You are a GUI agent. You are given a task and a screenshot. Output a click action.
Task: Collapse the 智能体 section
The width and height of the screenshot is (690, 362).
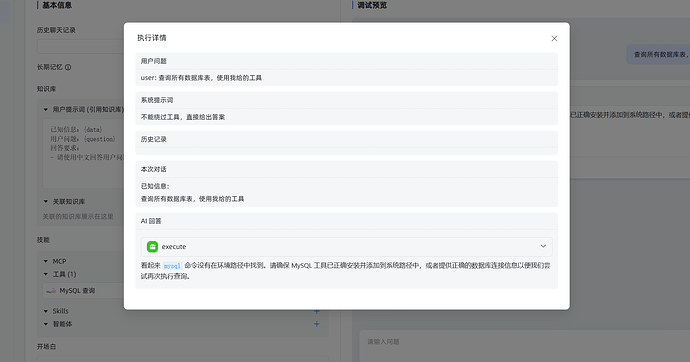(46, 324)
